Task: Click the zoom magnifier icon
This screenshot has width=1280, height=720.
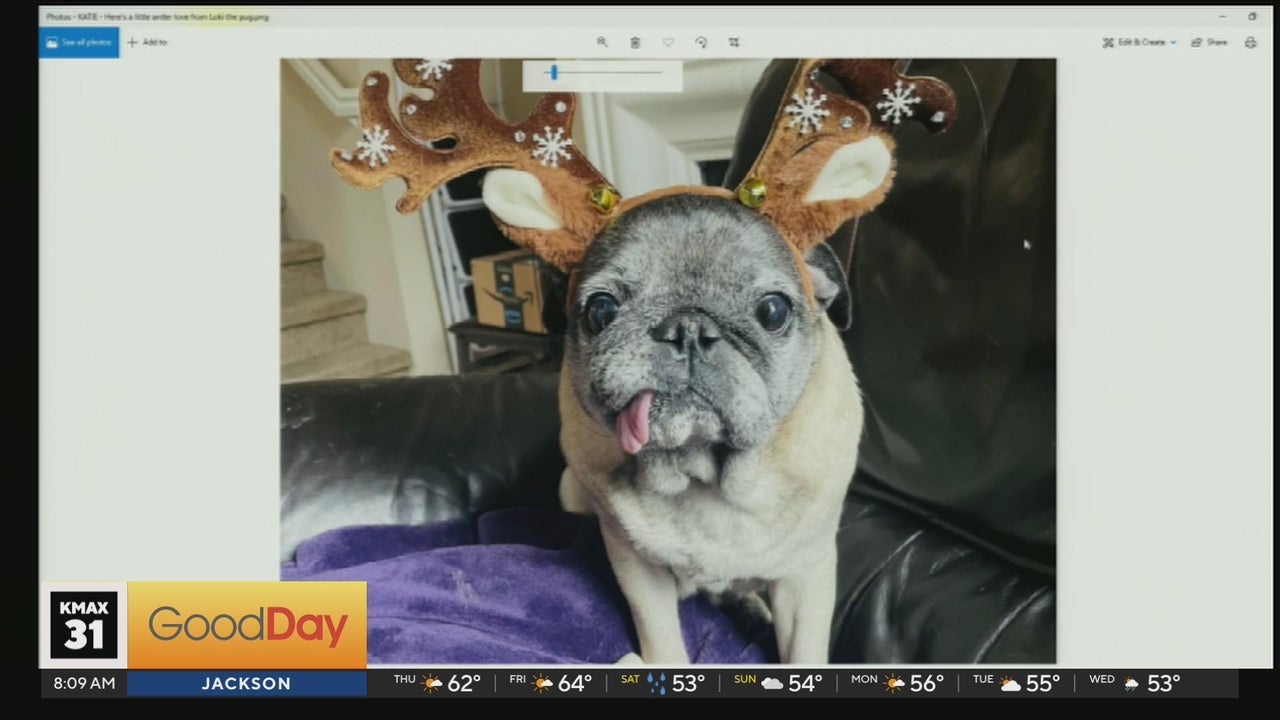Action: tap(602, 42)
